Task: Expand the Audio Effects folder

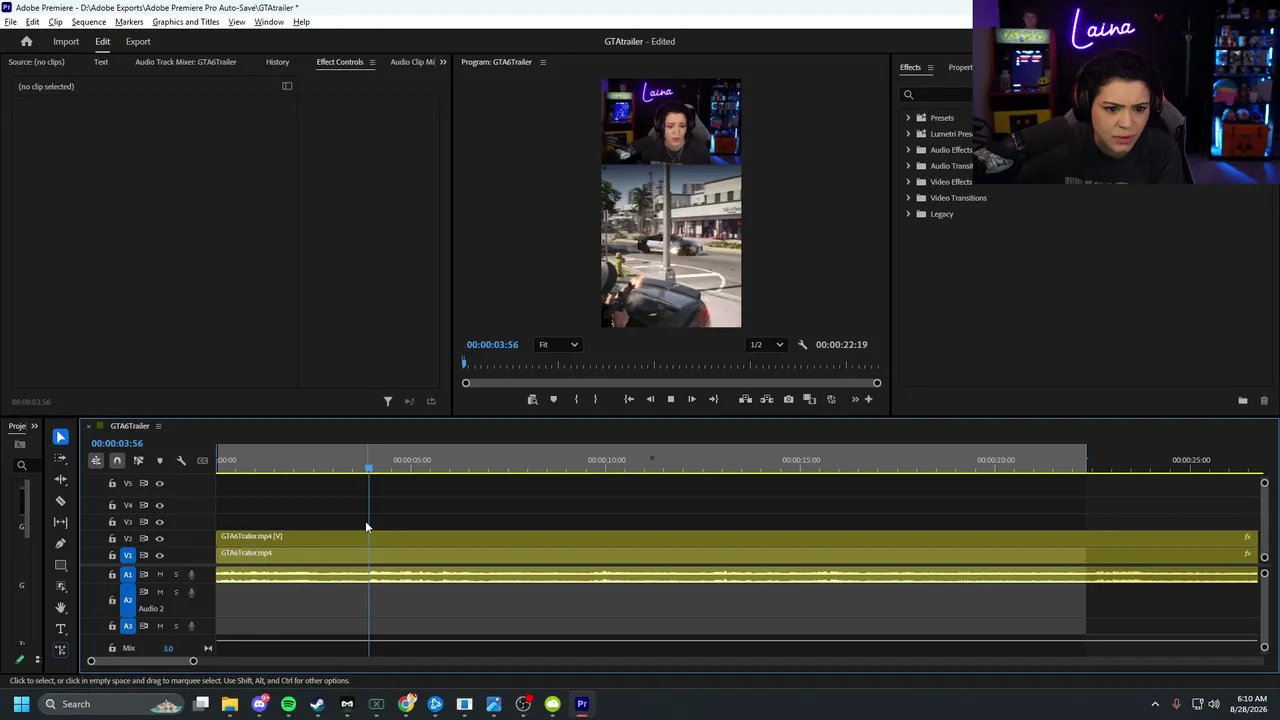Action: tap(908, 150)
